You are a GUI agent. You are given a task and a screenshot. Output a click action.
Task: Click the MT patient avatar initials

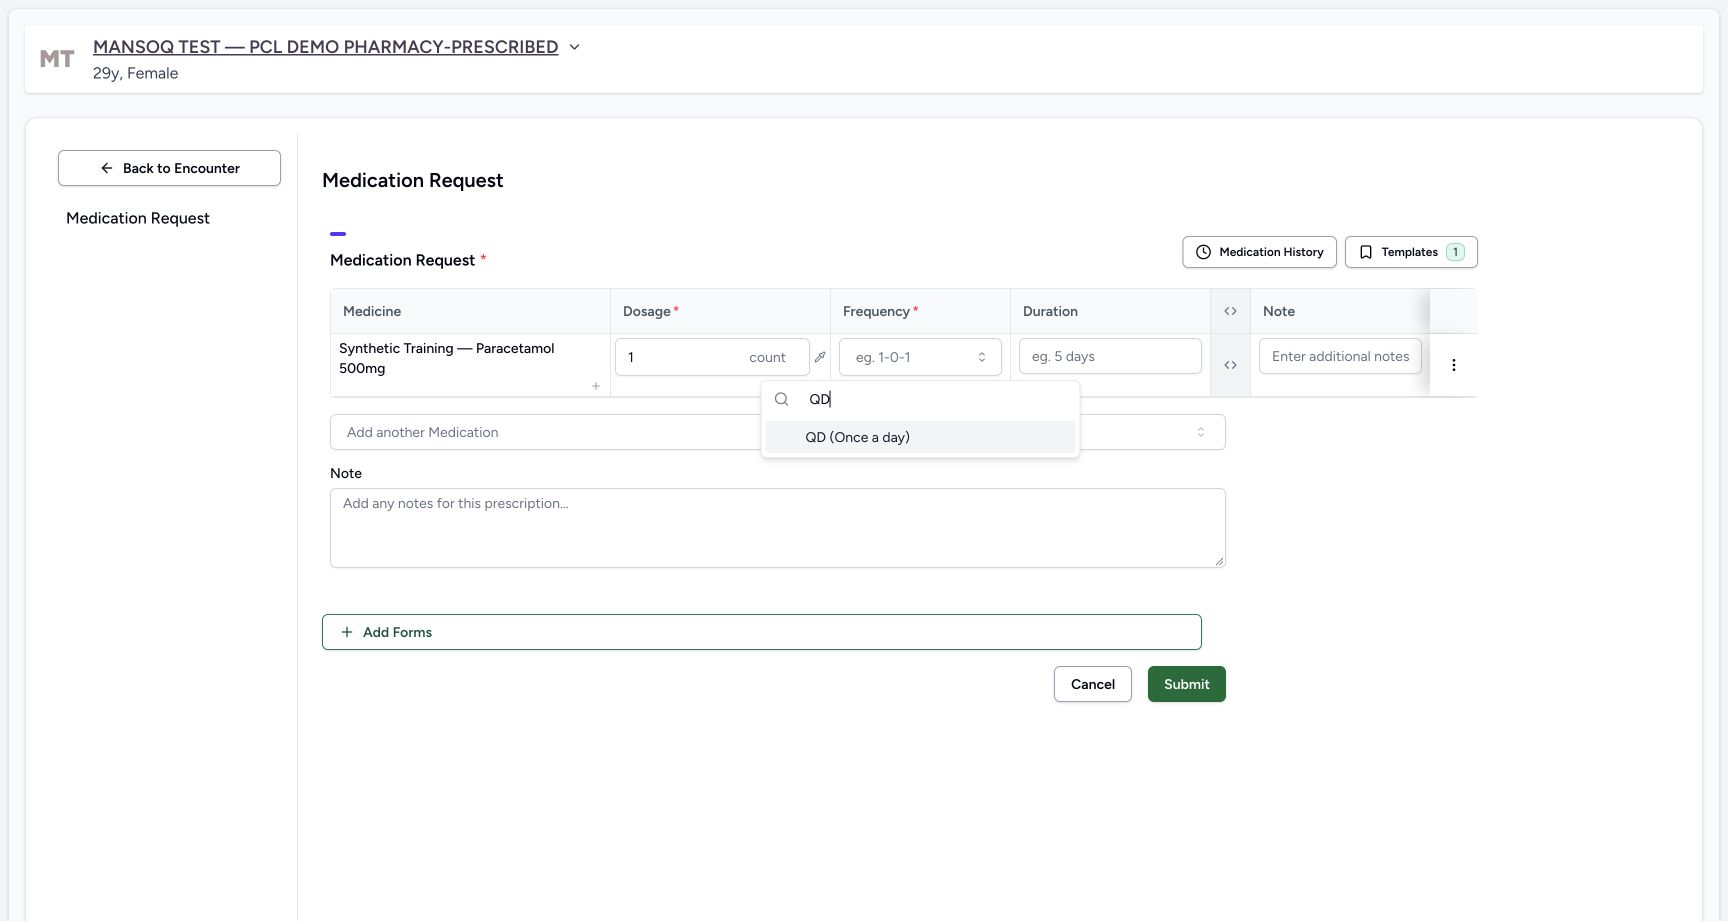[x=57, y=59]
